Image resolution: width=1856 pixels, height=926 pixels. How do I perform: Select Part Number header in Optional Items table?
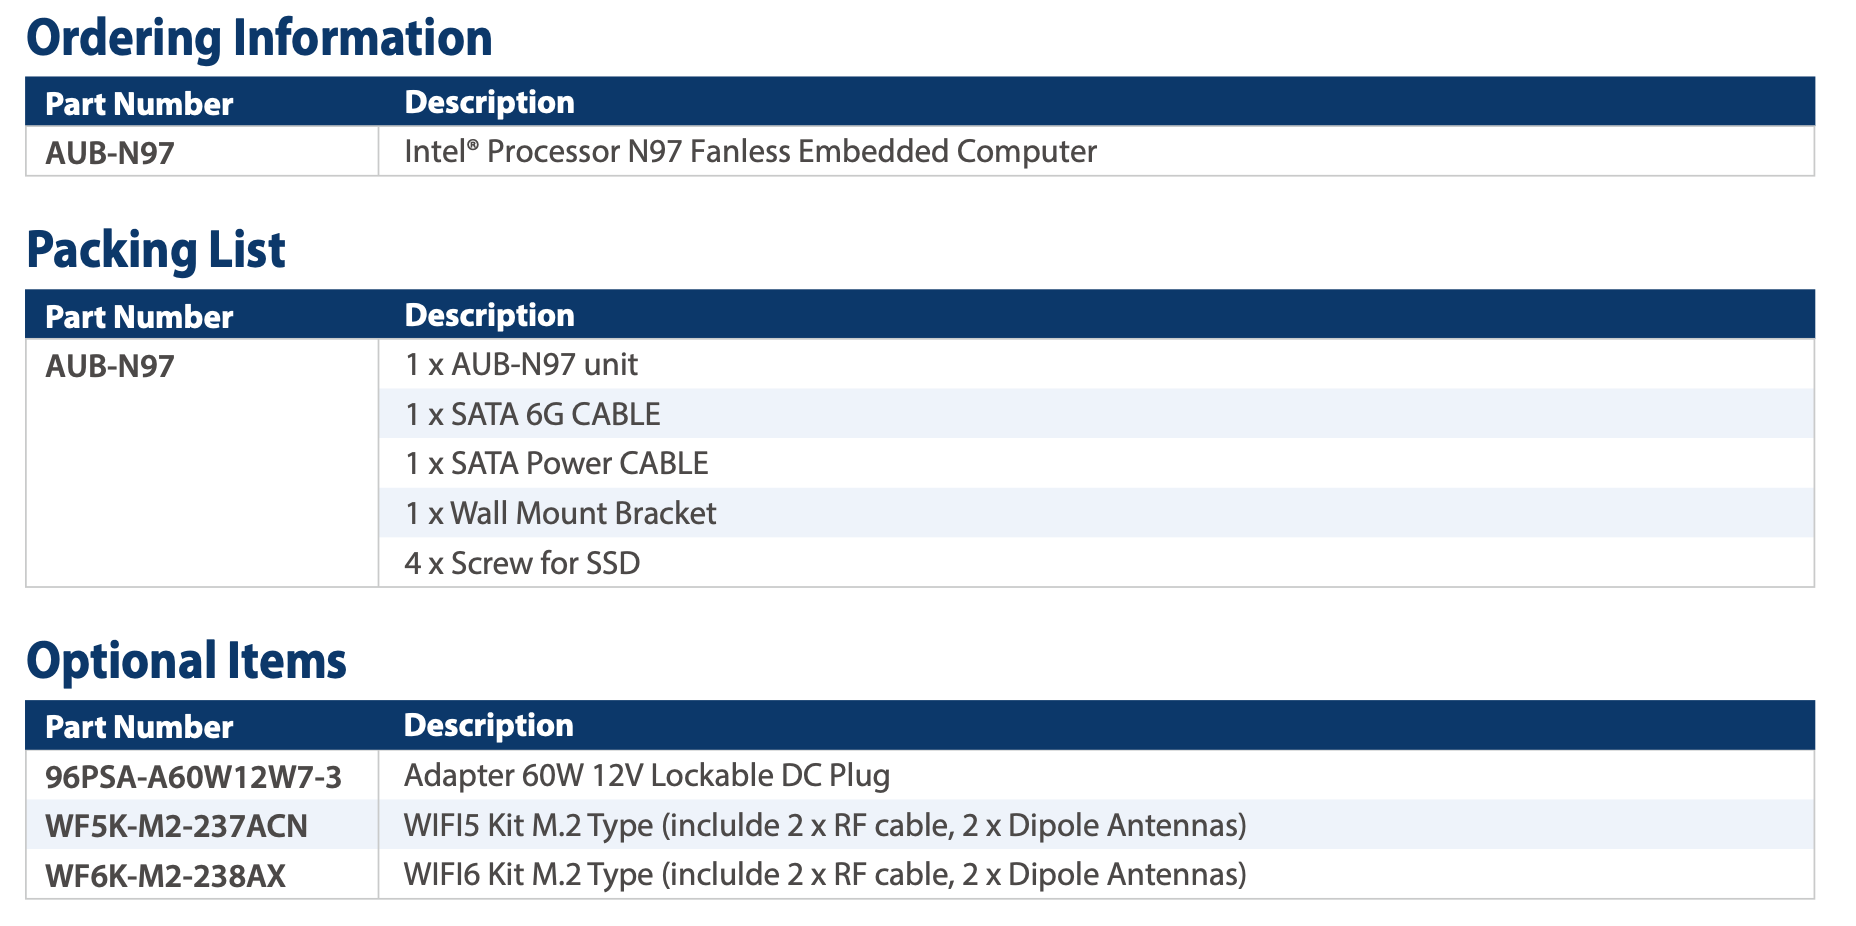139,727
